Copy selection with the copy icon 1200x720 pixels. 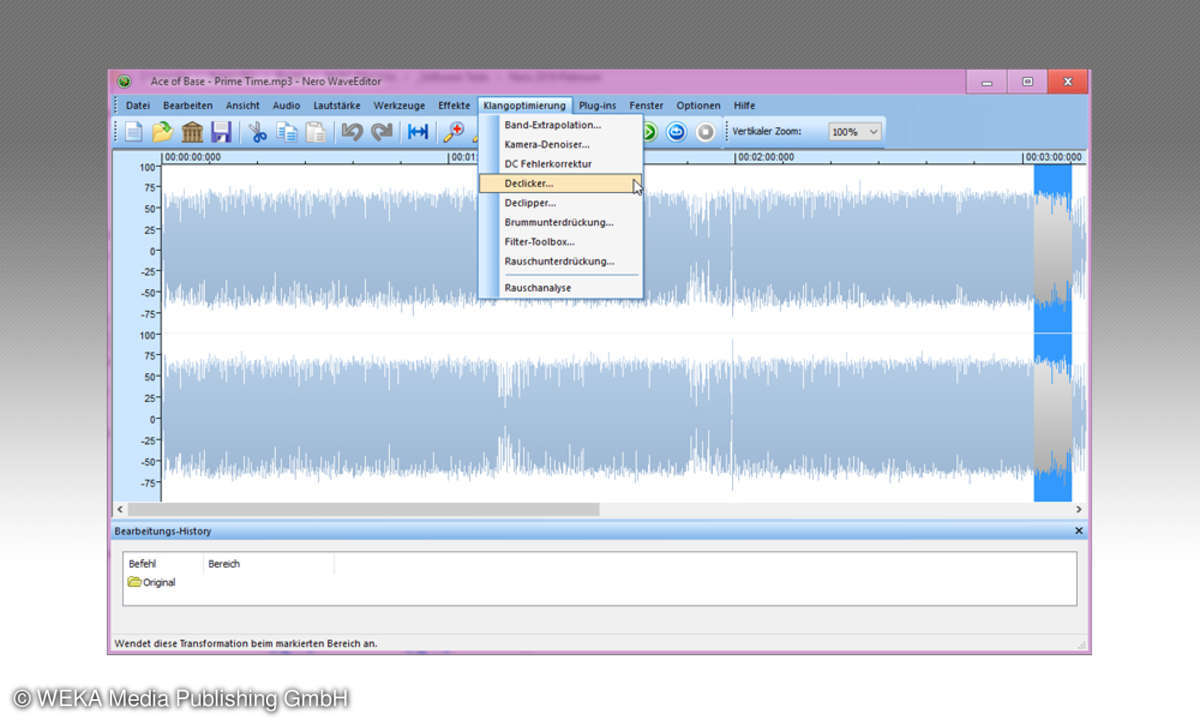point(287,131)
